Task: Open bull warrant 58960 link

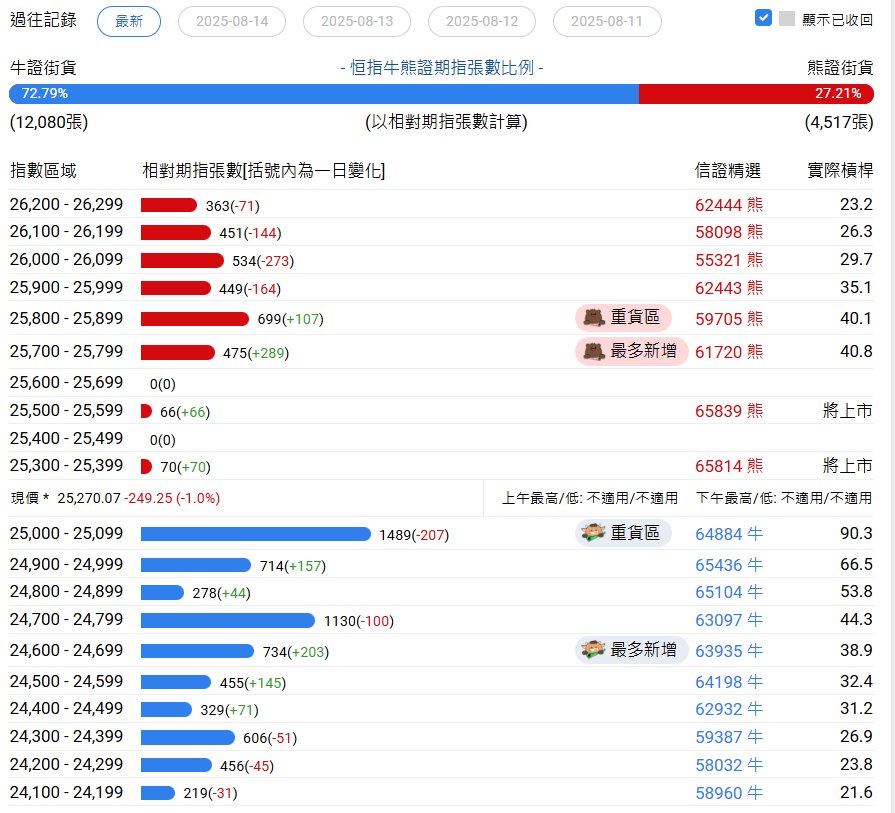Action: click(x=729, y=794)
